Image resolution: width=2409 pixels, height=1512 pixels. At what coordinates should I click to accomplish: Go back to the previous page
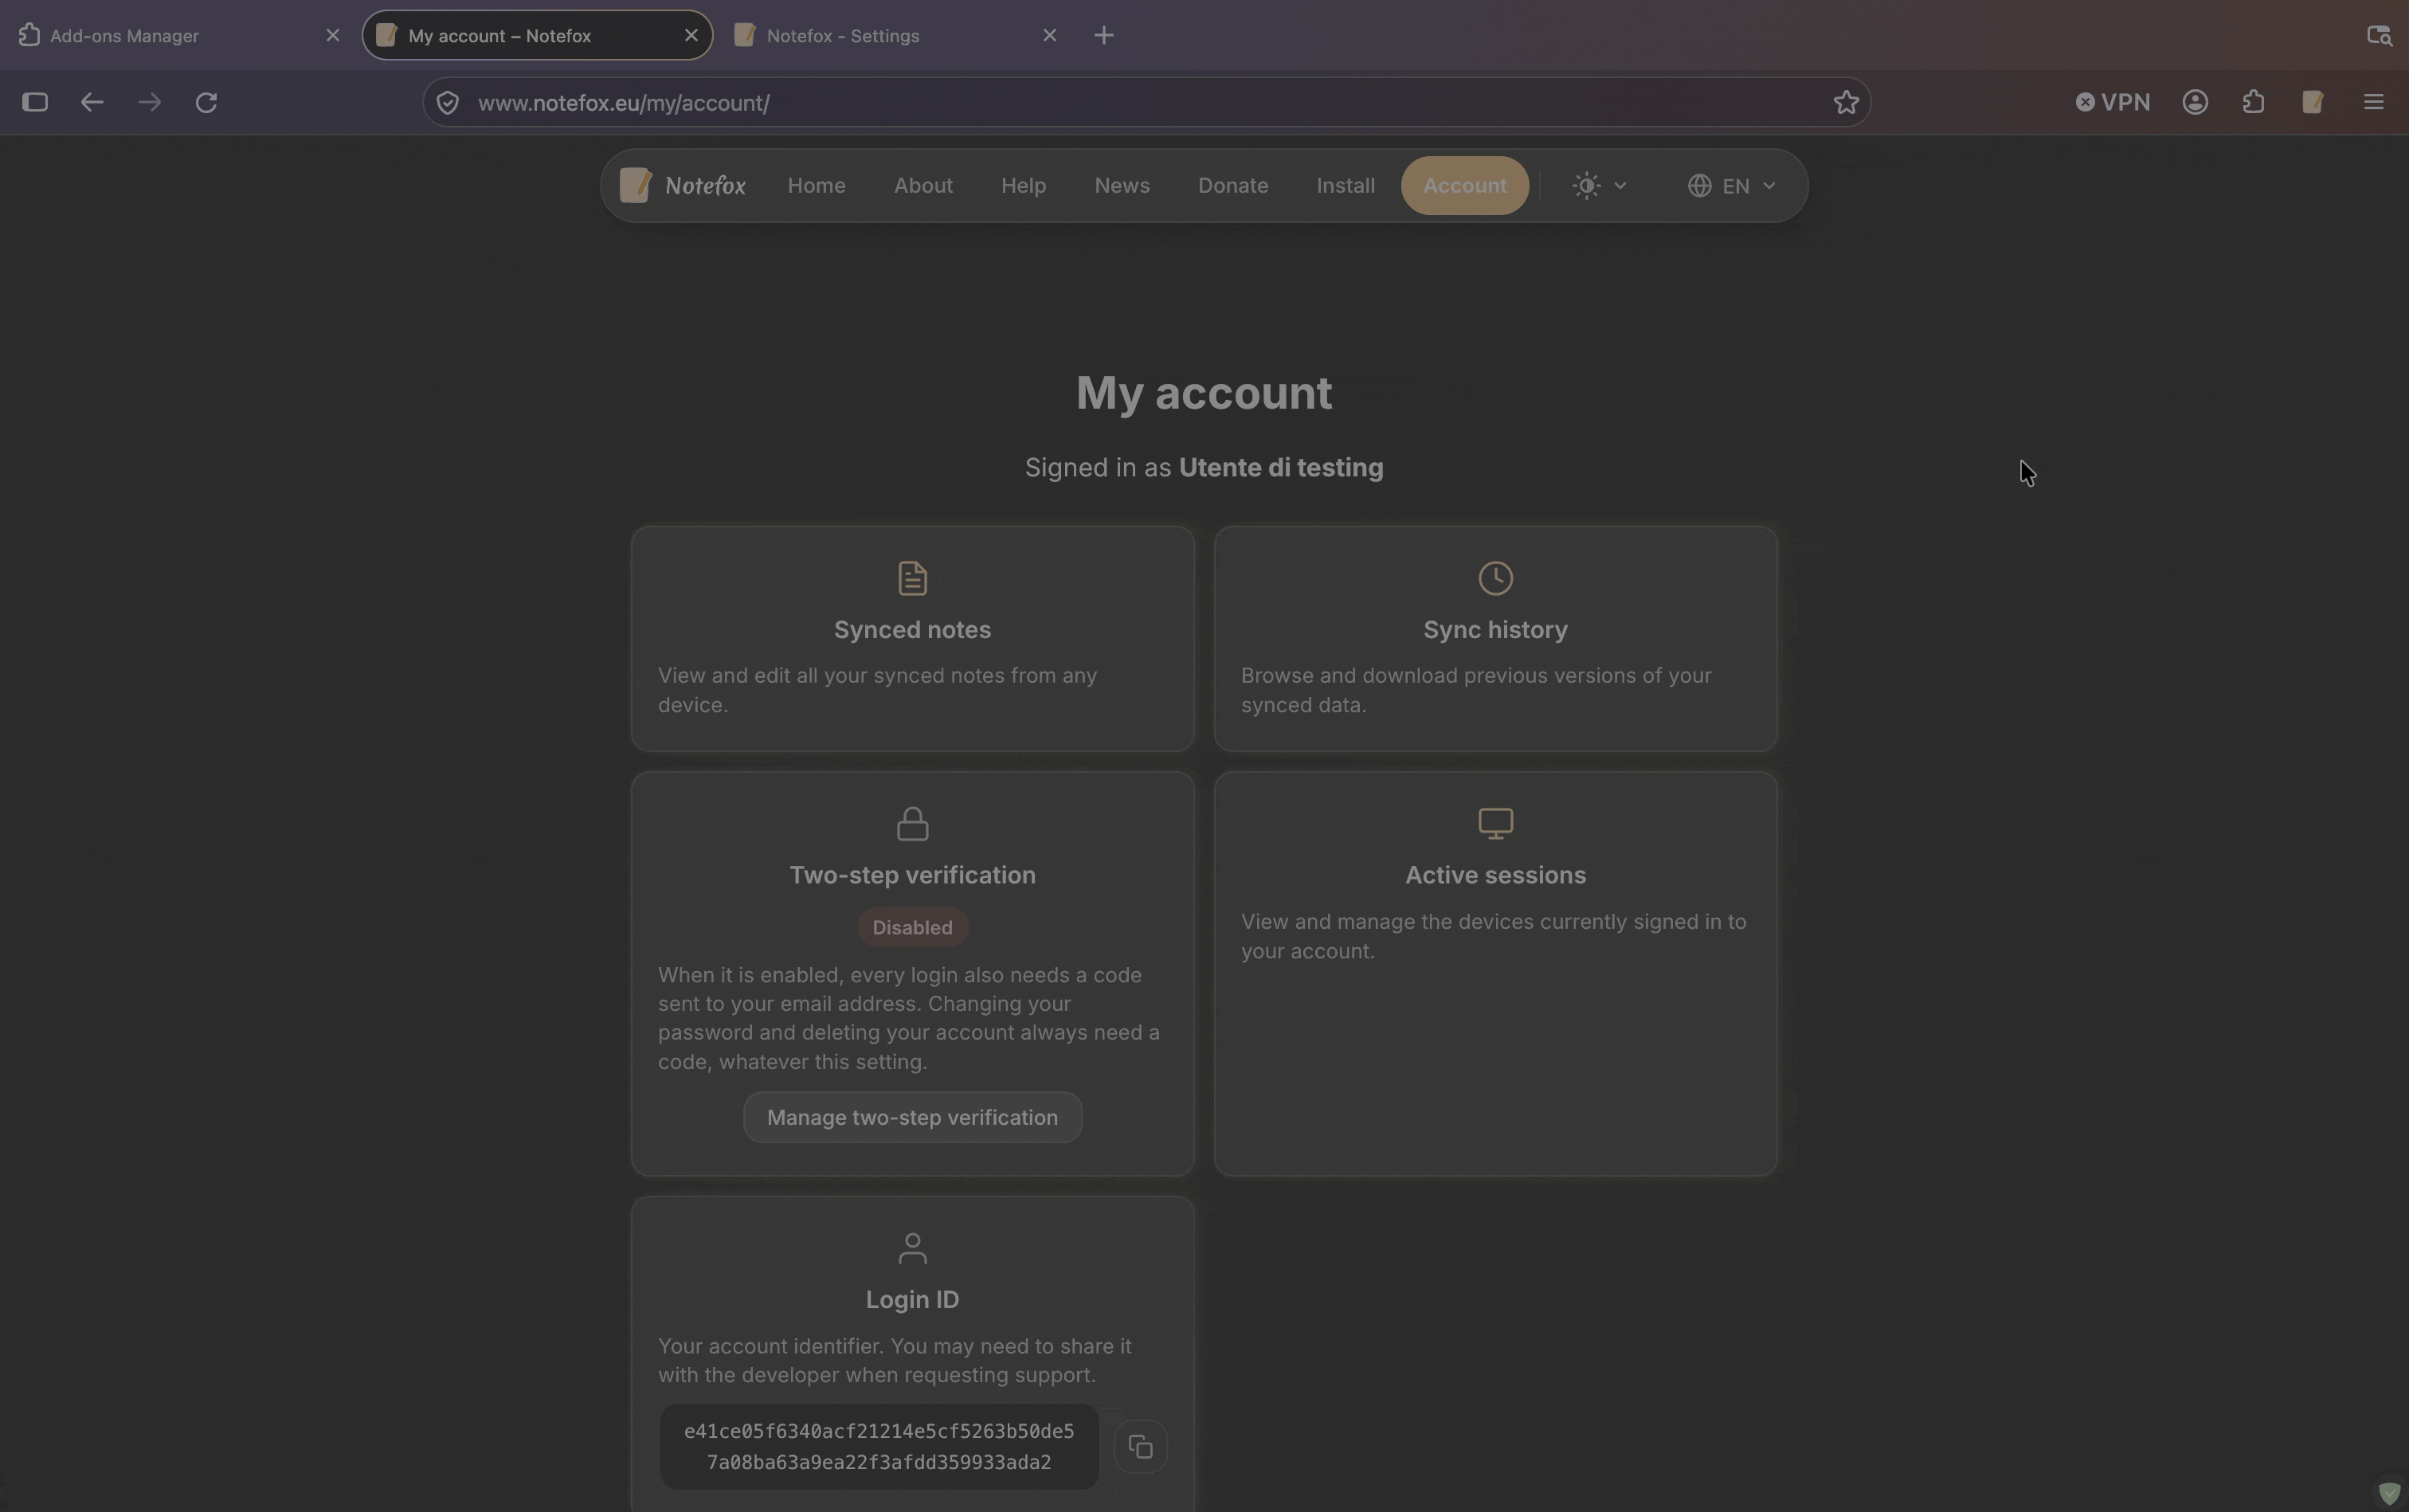point(92,102)
